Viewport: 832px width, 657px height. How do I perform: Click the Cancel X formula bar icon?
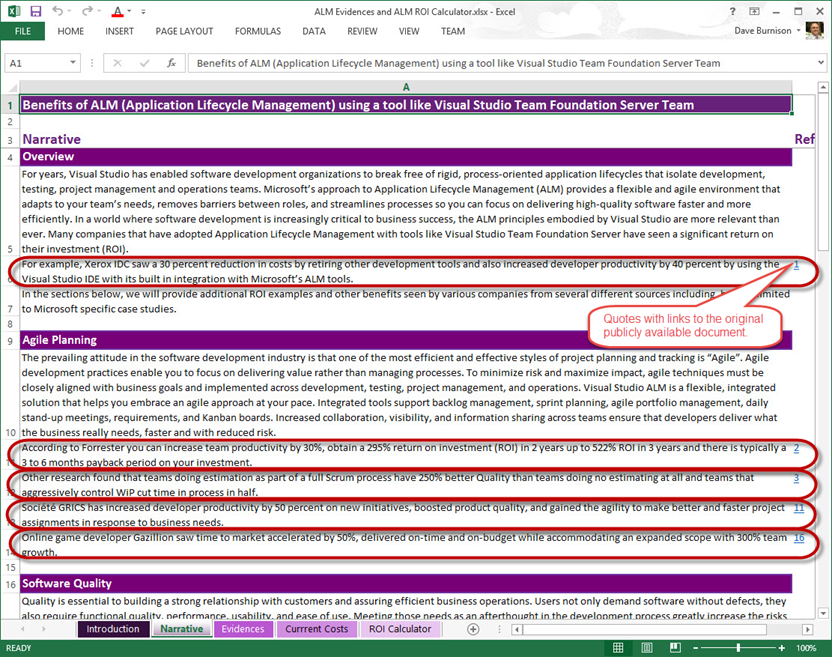117,63
